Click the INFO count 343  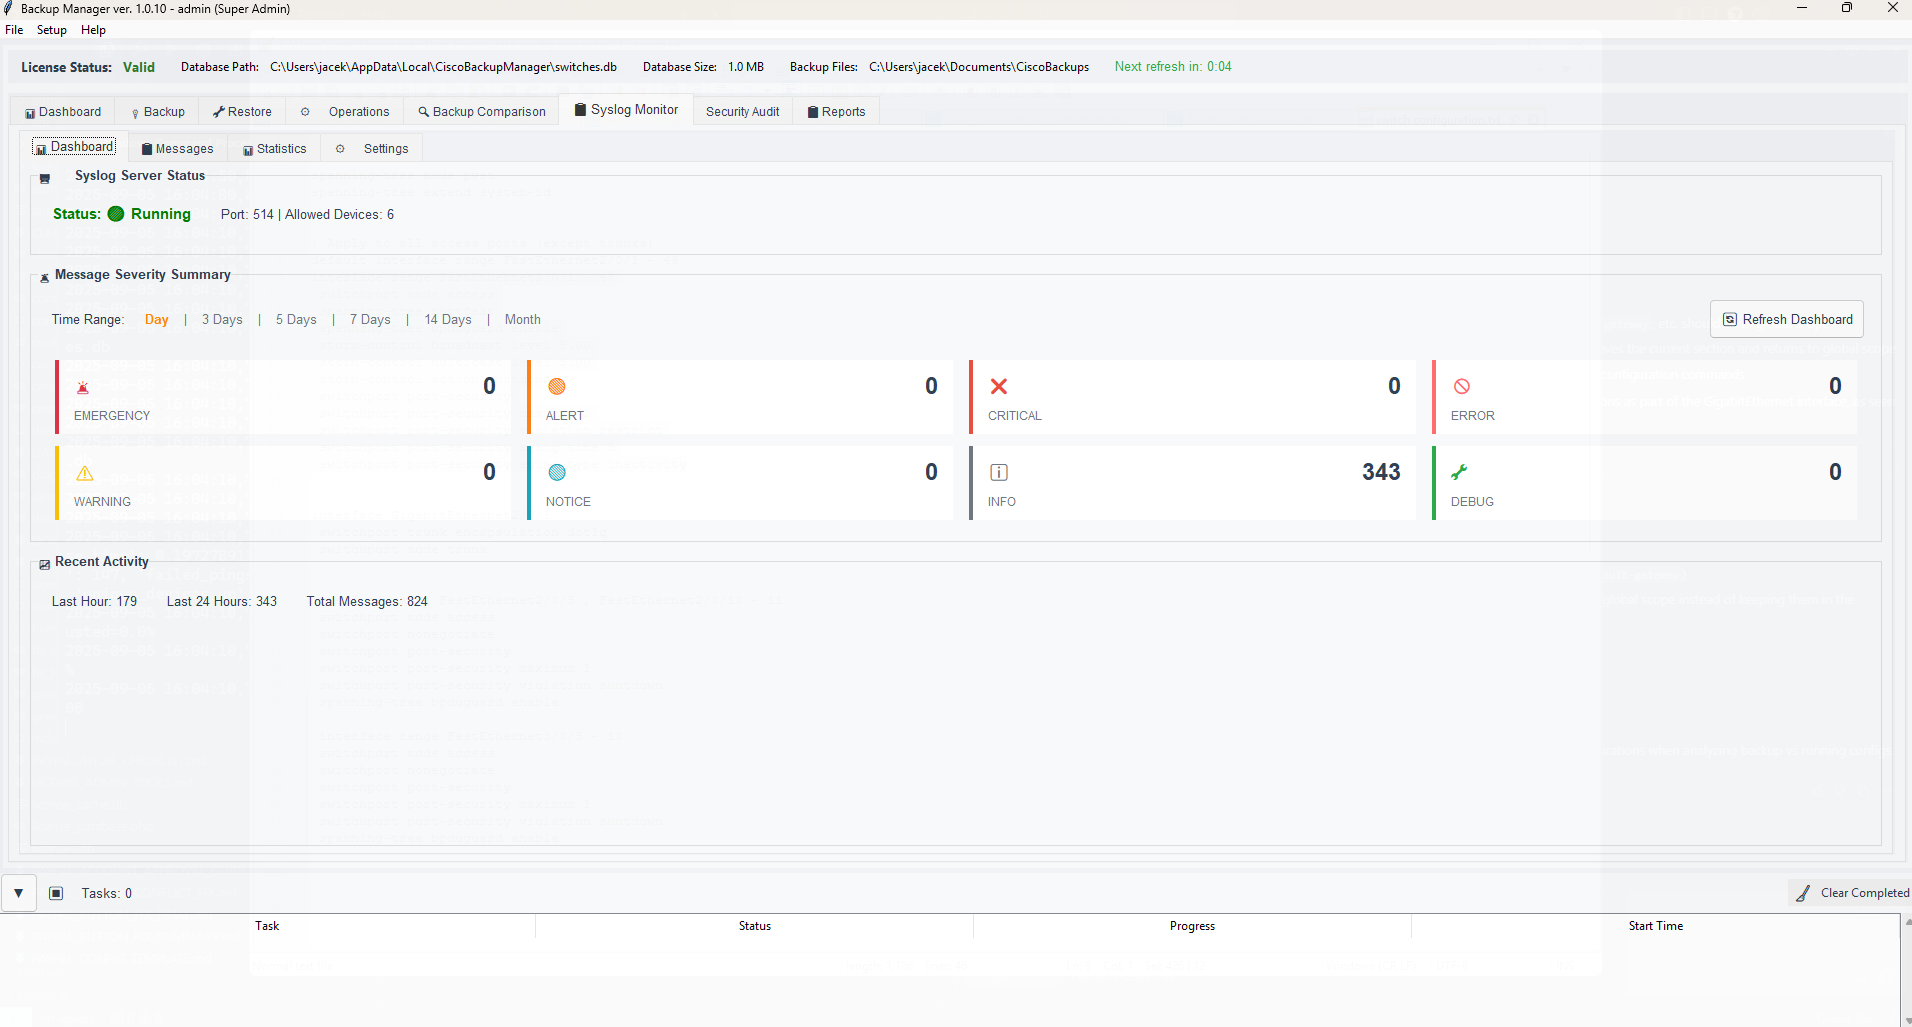(1381, 472)
